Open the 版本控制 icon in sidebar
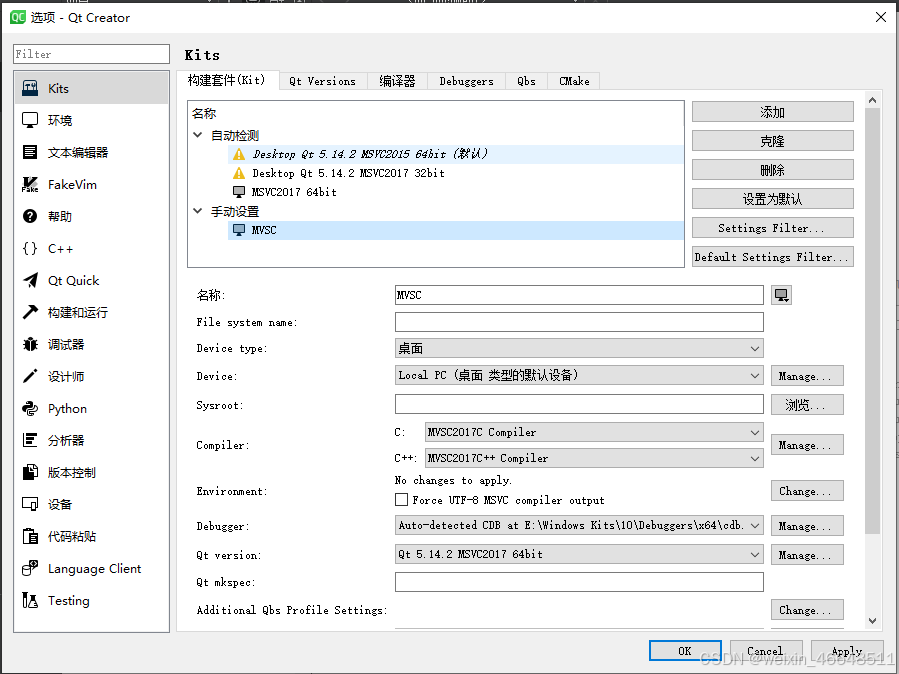This screenshot has width=899, height=674. [x=30, y=472]
